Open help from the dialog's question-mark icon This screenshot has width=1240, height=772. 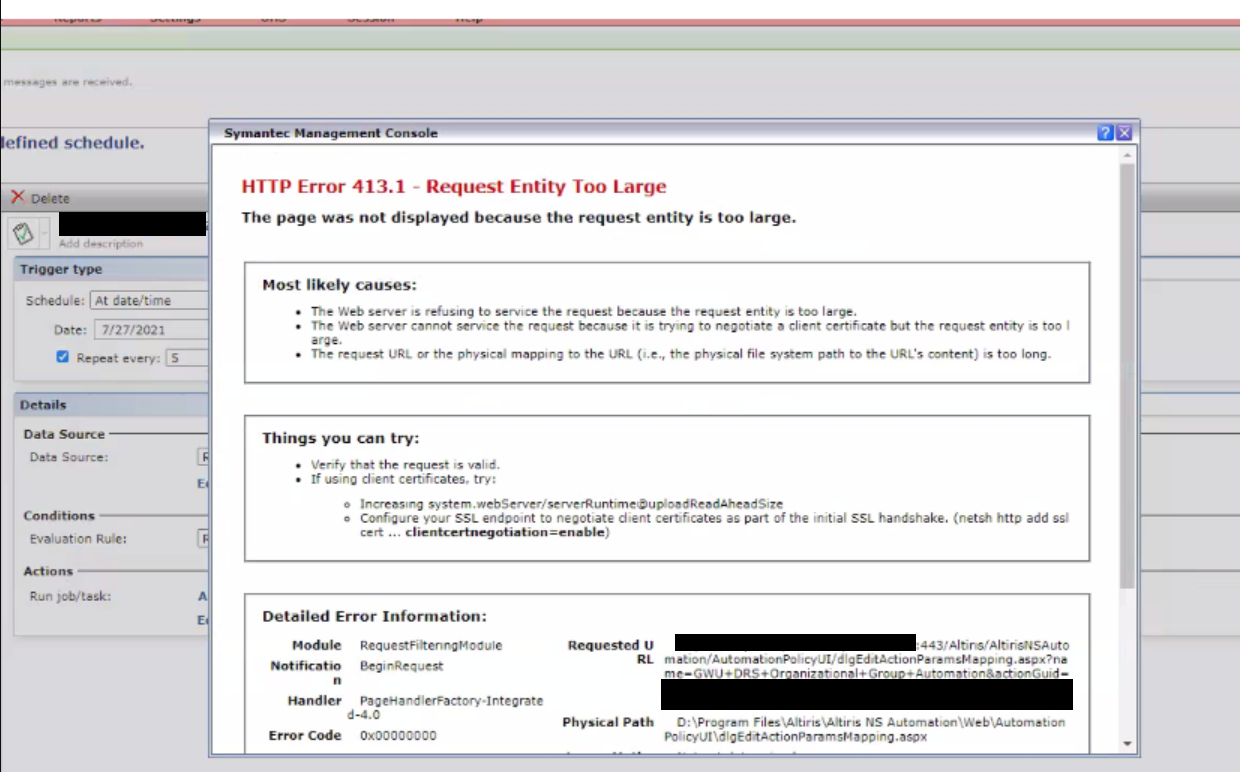click(x=1105, y=133)
